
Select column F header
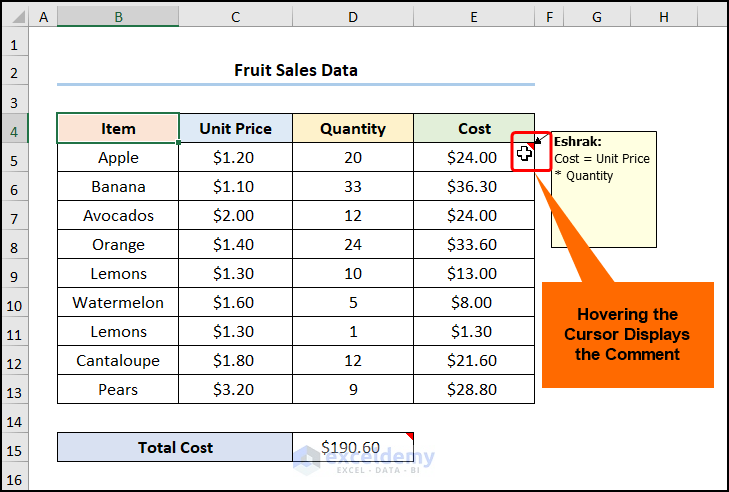[549, 17]
